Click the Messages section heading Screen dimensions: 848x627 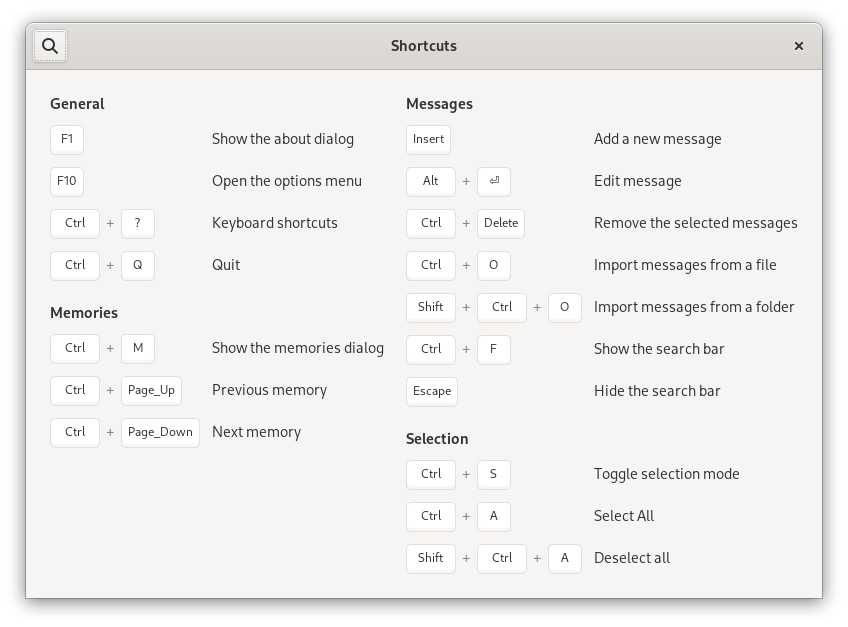click(x=439, y=104)
